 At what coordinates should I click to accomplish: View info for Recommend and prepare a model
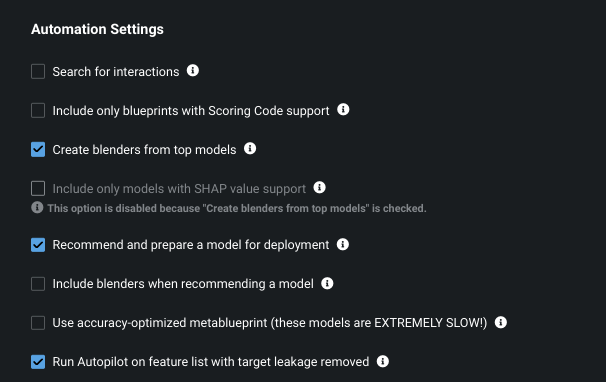[343, 244]
